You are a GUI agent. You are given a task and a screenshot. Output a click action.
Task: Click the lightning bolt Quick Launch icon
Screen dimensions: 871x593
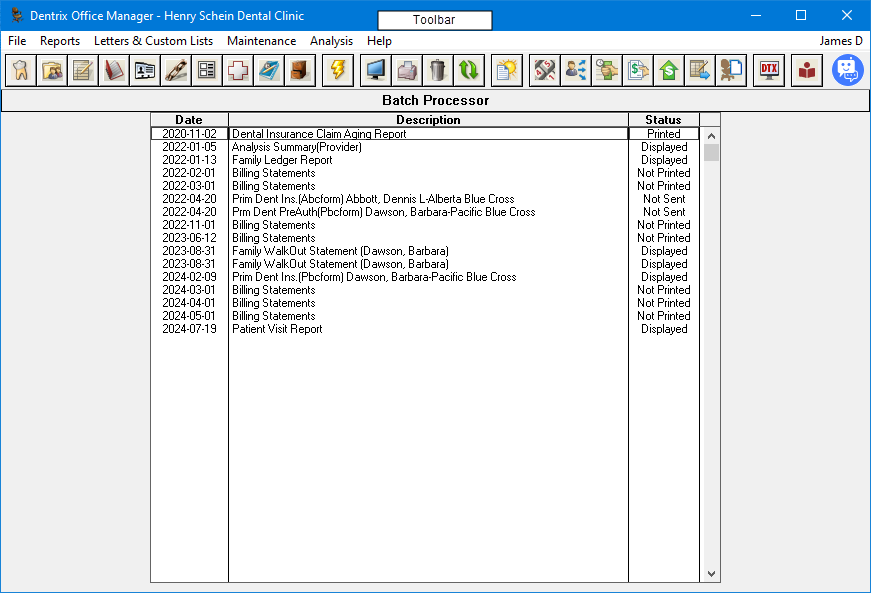(x=338, y=70)
